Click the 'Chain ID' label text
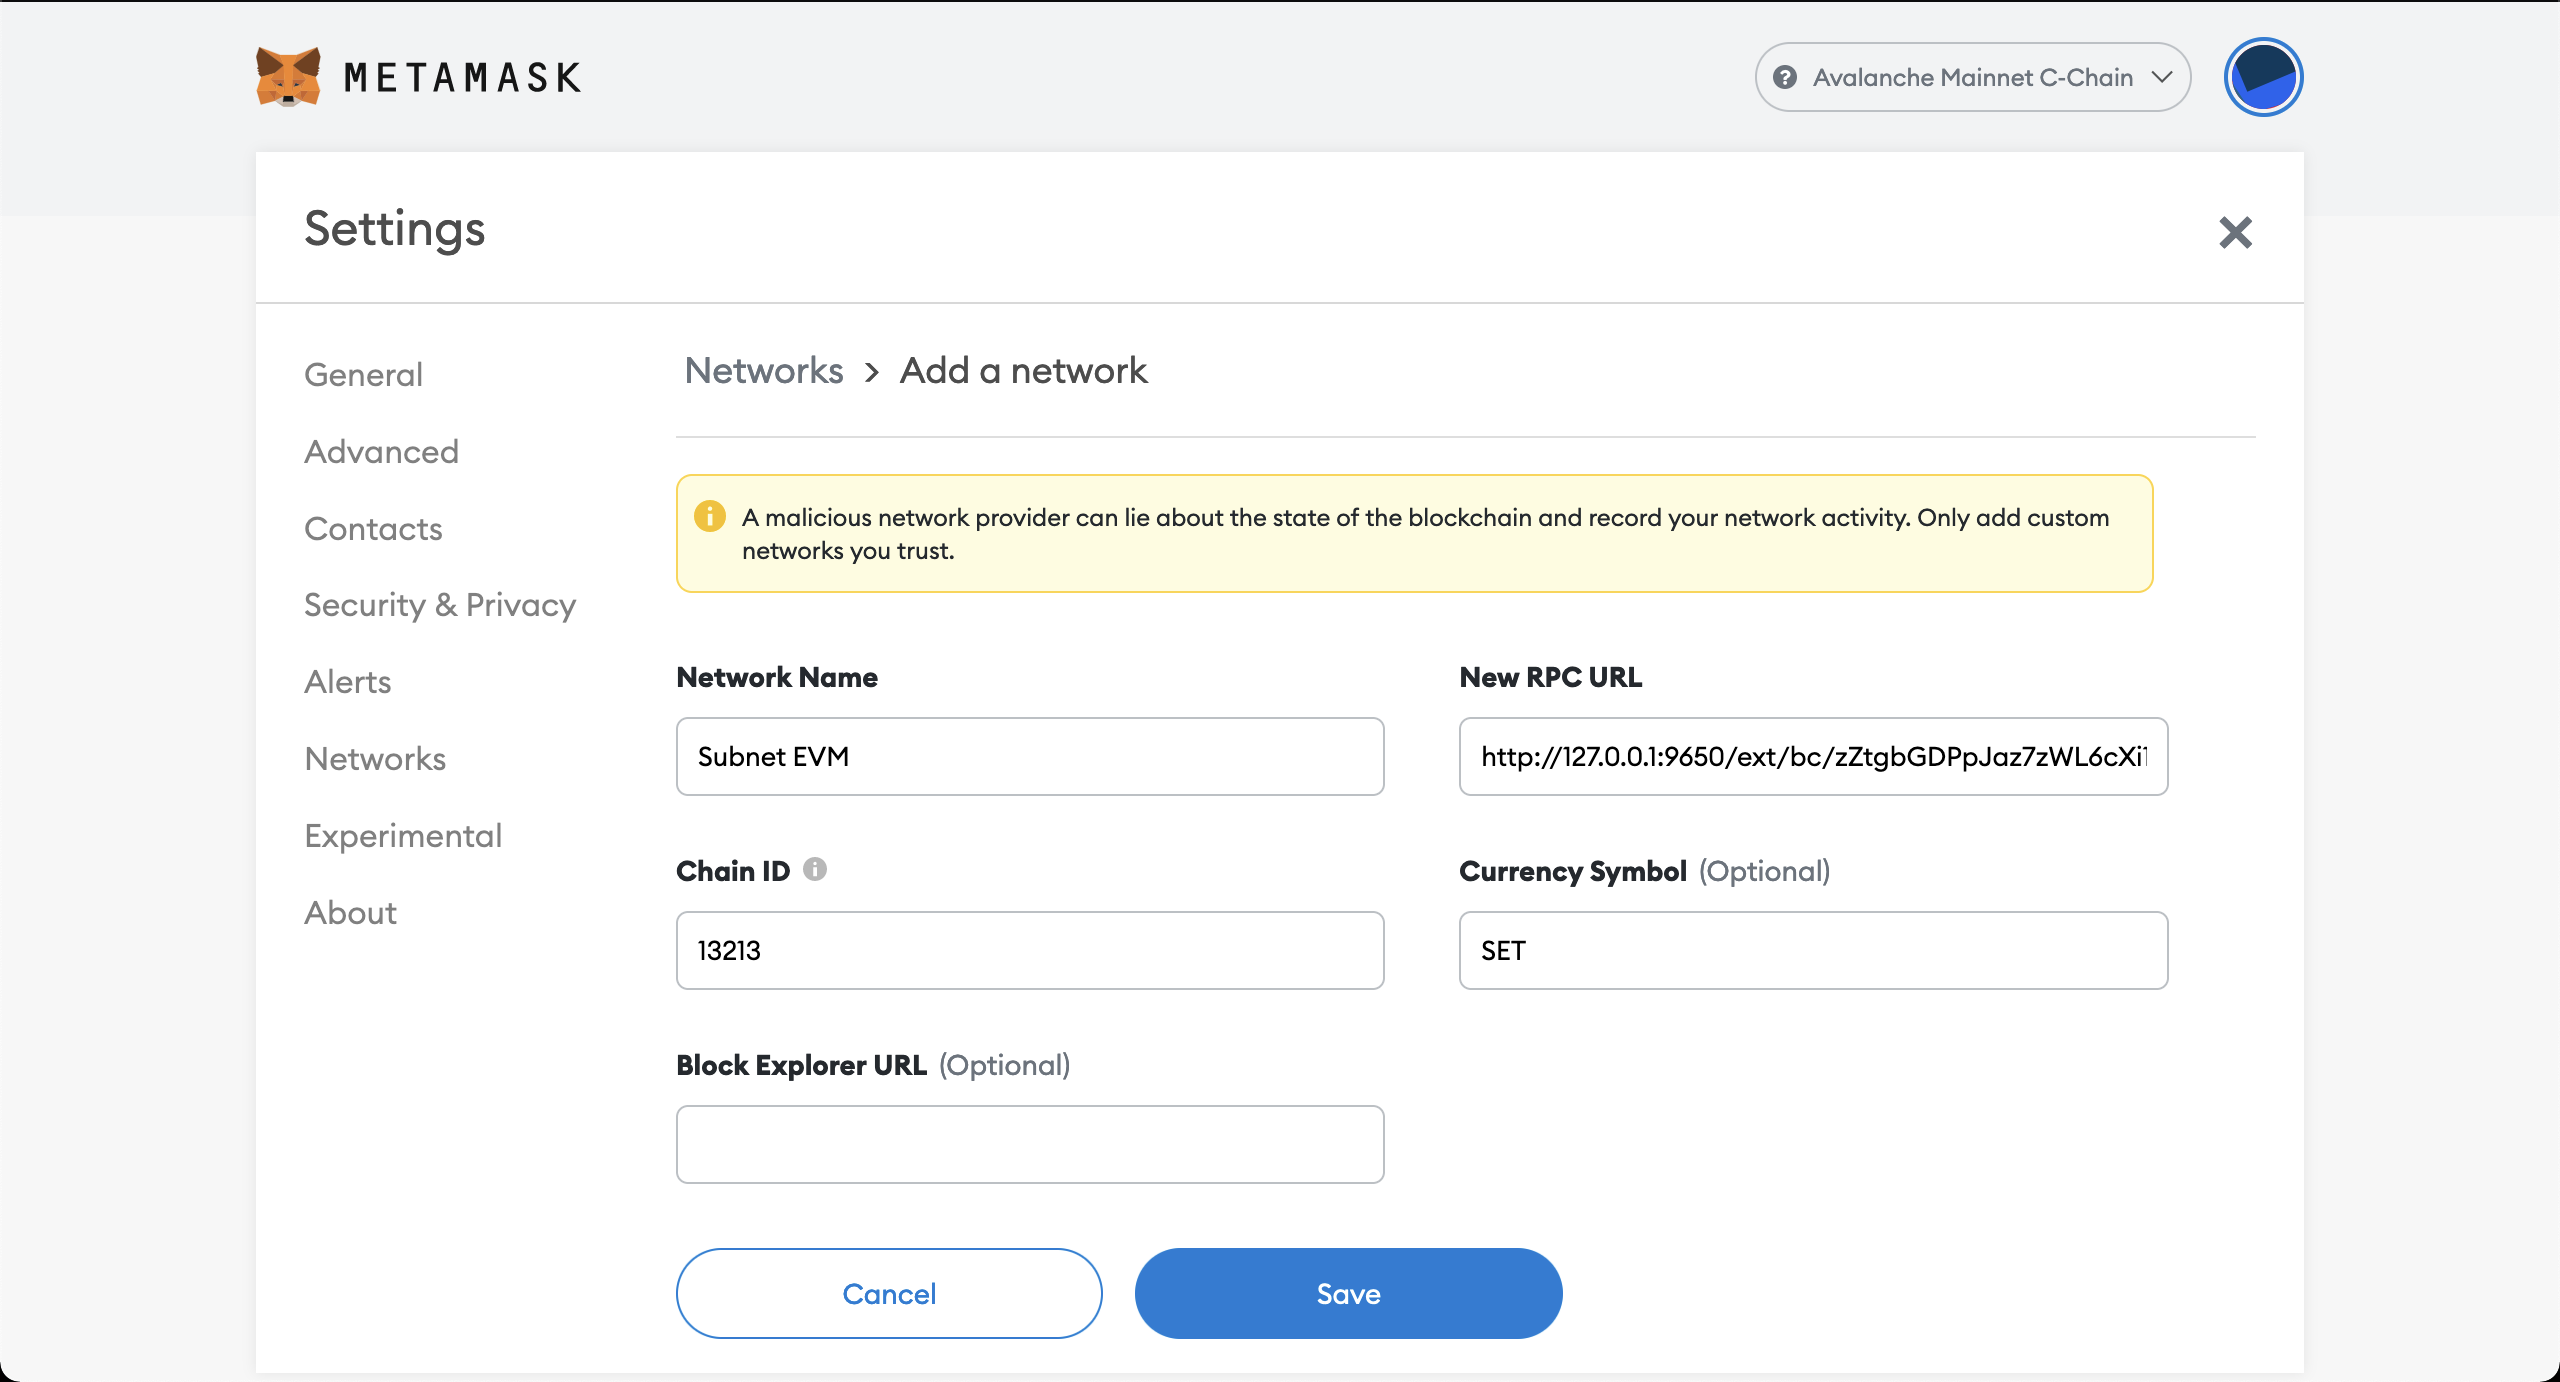 pyautogui.click(x=733, y=871)
